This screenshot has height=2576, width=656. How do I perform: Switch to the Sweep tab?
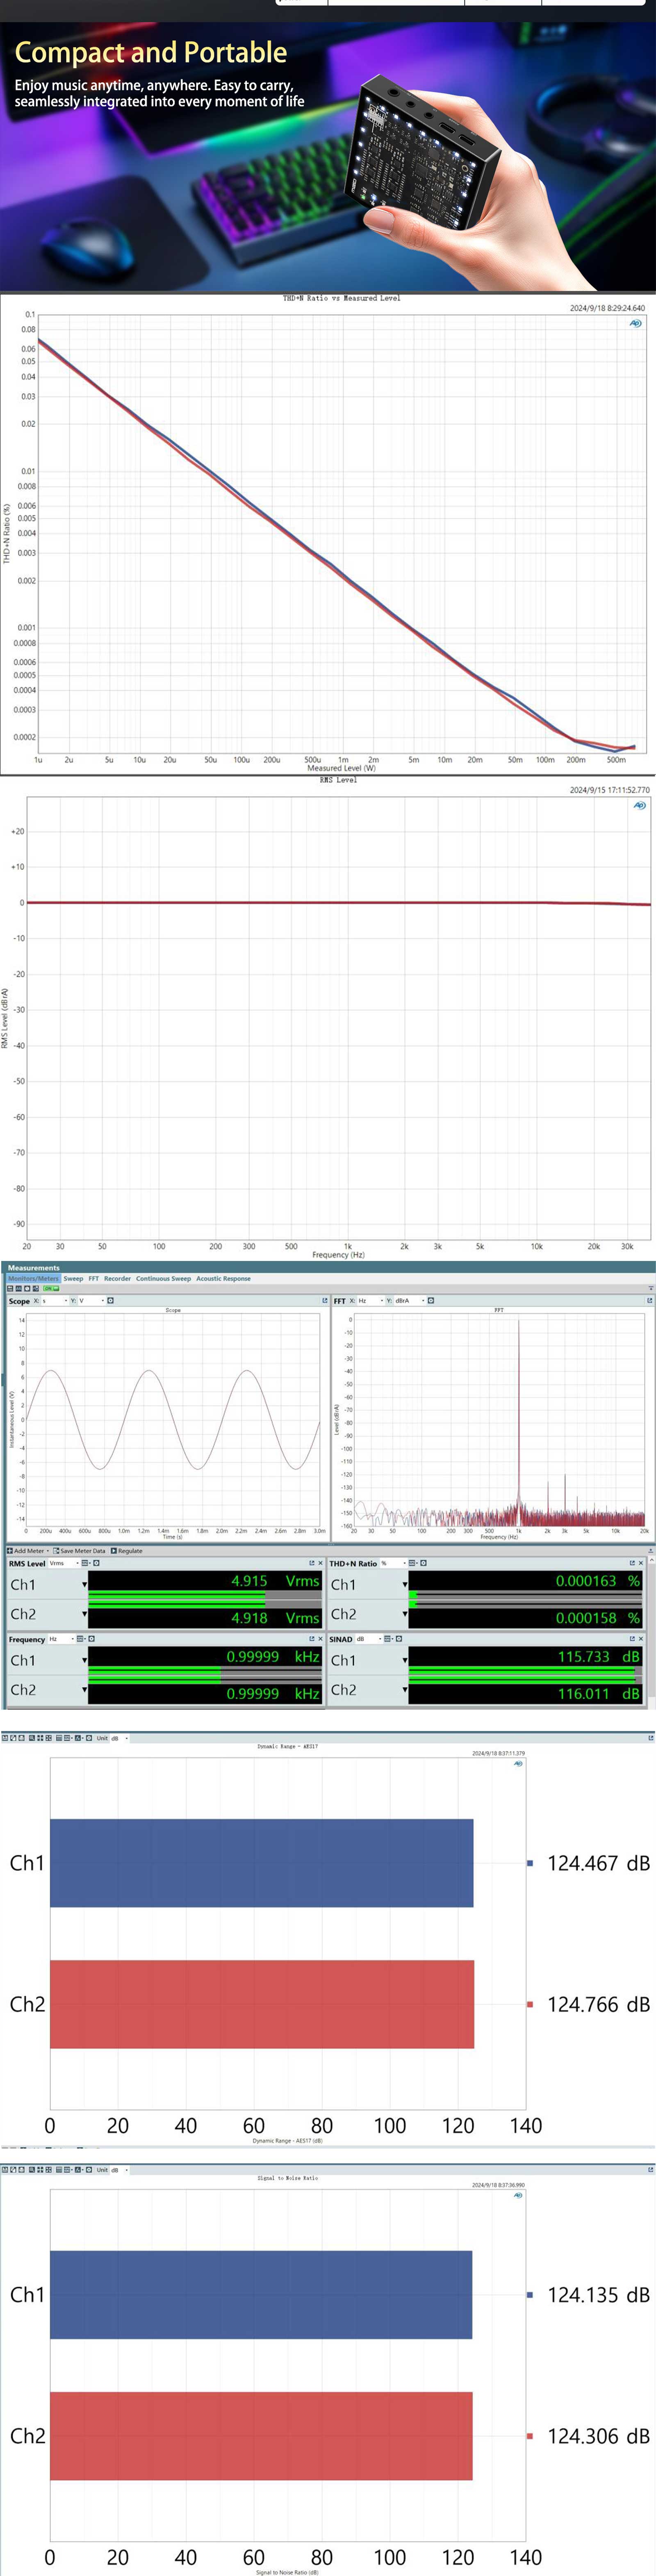pos(73,1278)
